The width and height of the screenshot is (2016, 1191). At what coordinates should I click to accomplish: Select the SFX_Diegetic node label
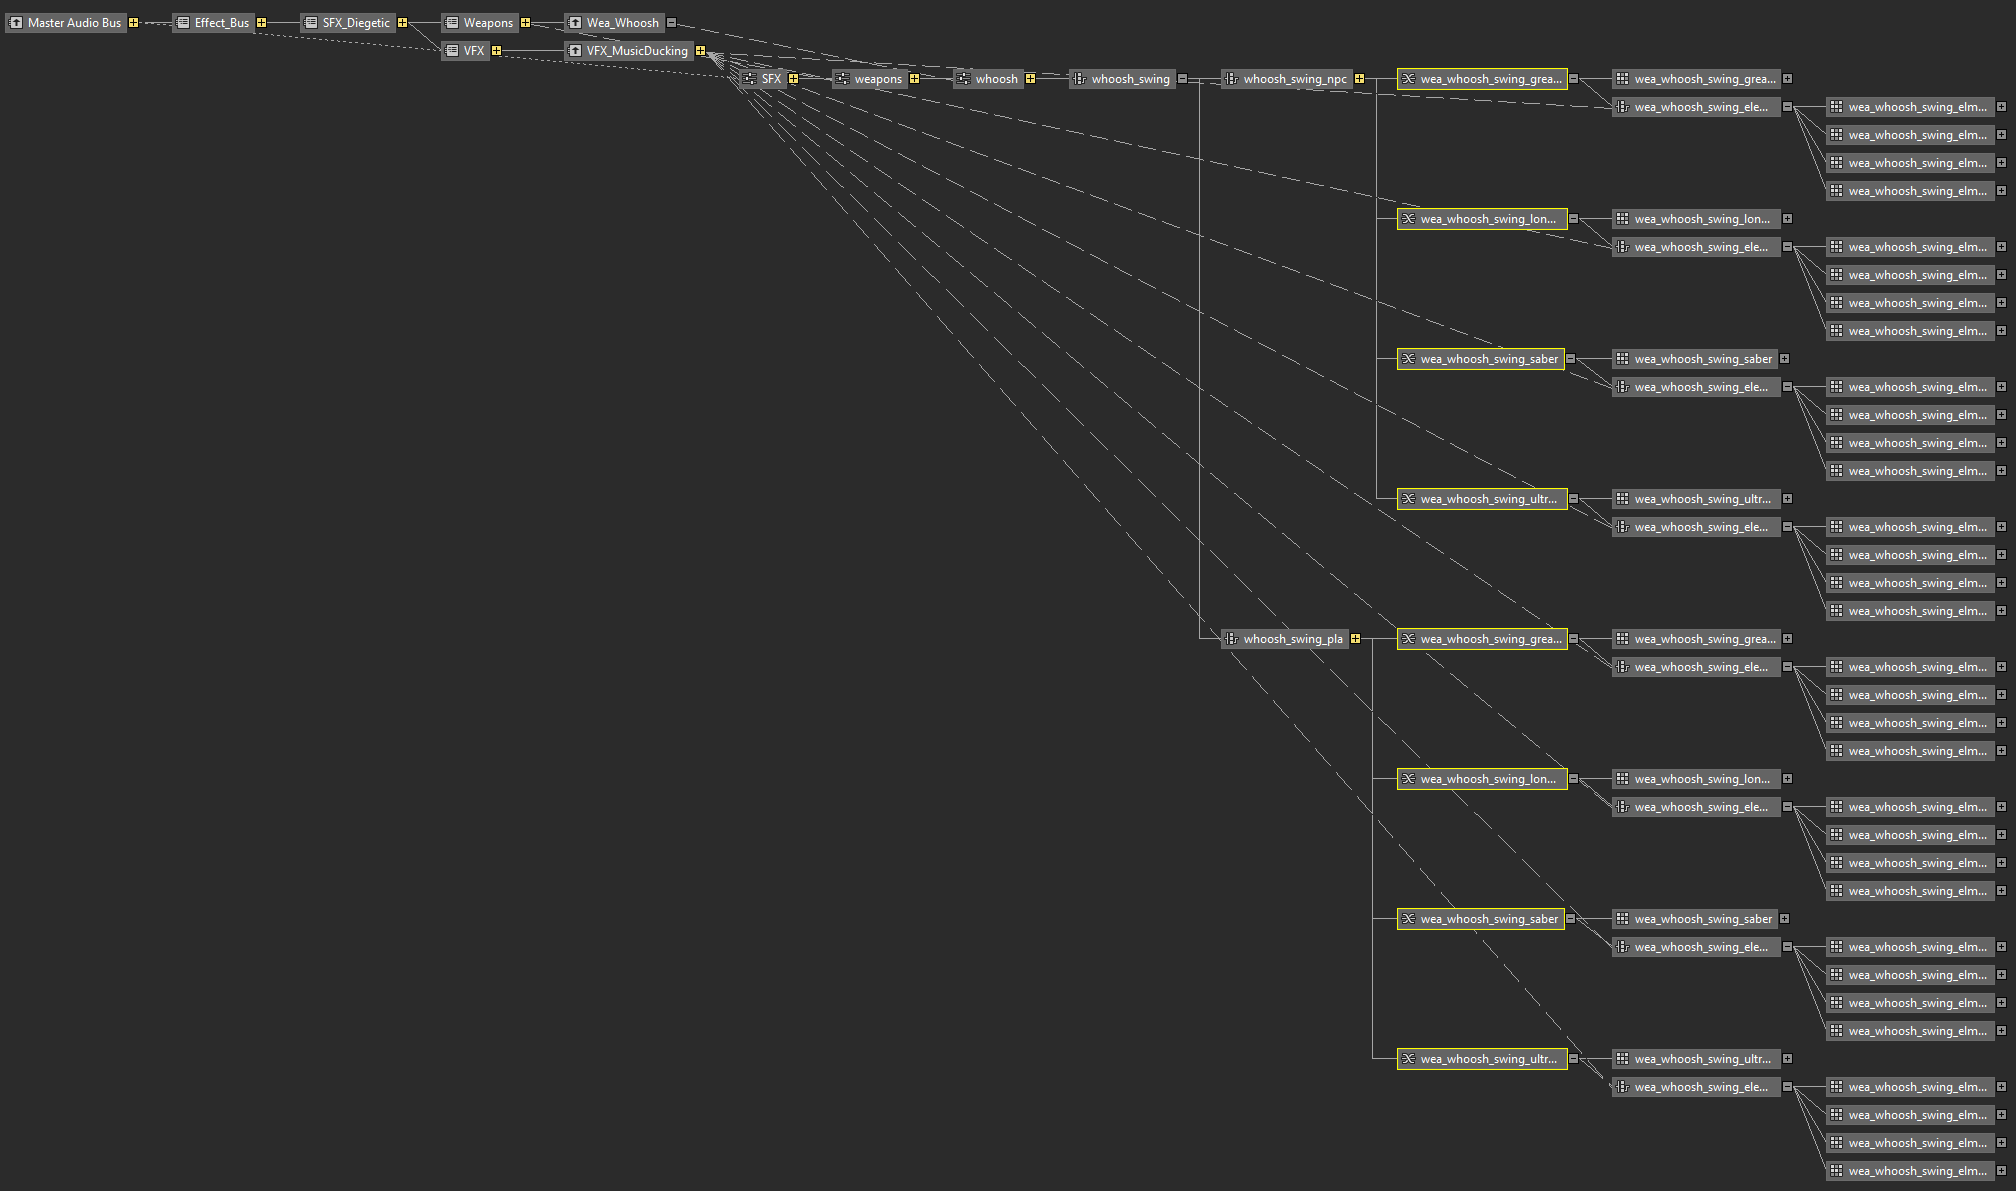pyautogui.click(x=355, y=23)
